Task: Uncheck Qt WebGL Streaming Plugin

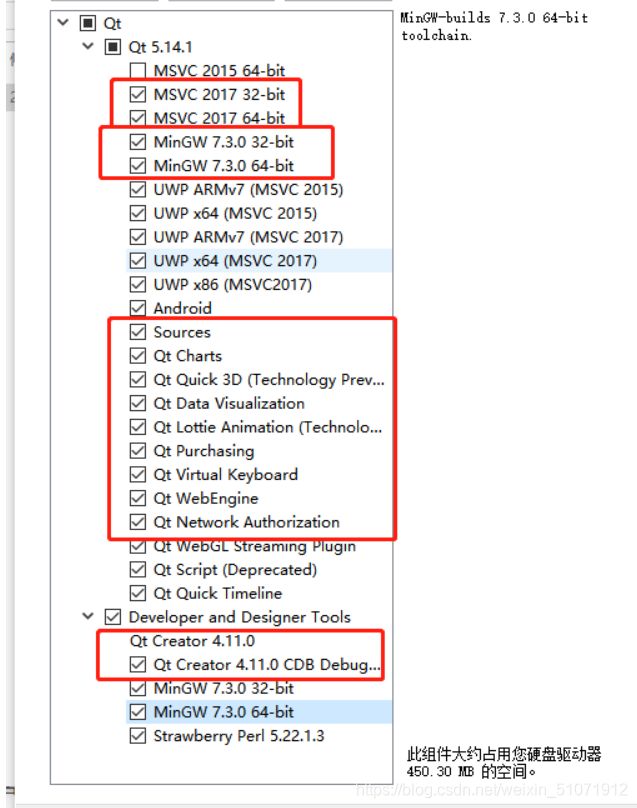Action: [x=138, y=546]
